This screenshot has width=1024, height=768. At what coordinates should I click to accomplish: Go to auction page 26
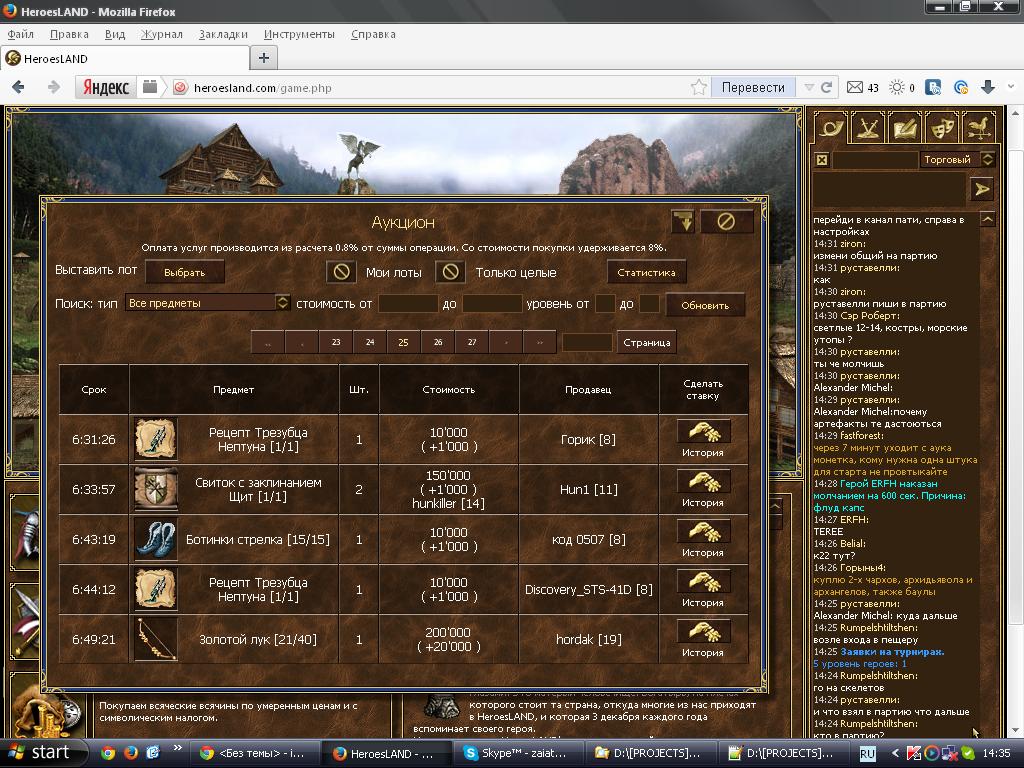coord(438,342)
